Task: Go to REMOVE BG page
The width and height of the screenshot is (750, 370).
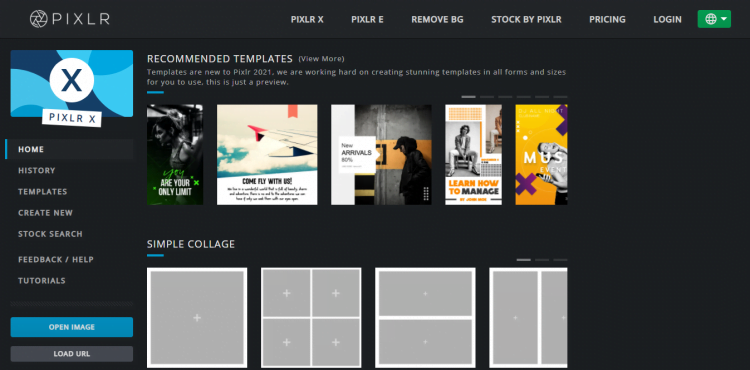Action: (x=437, y=20)
